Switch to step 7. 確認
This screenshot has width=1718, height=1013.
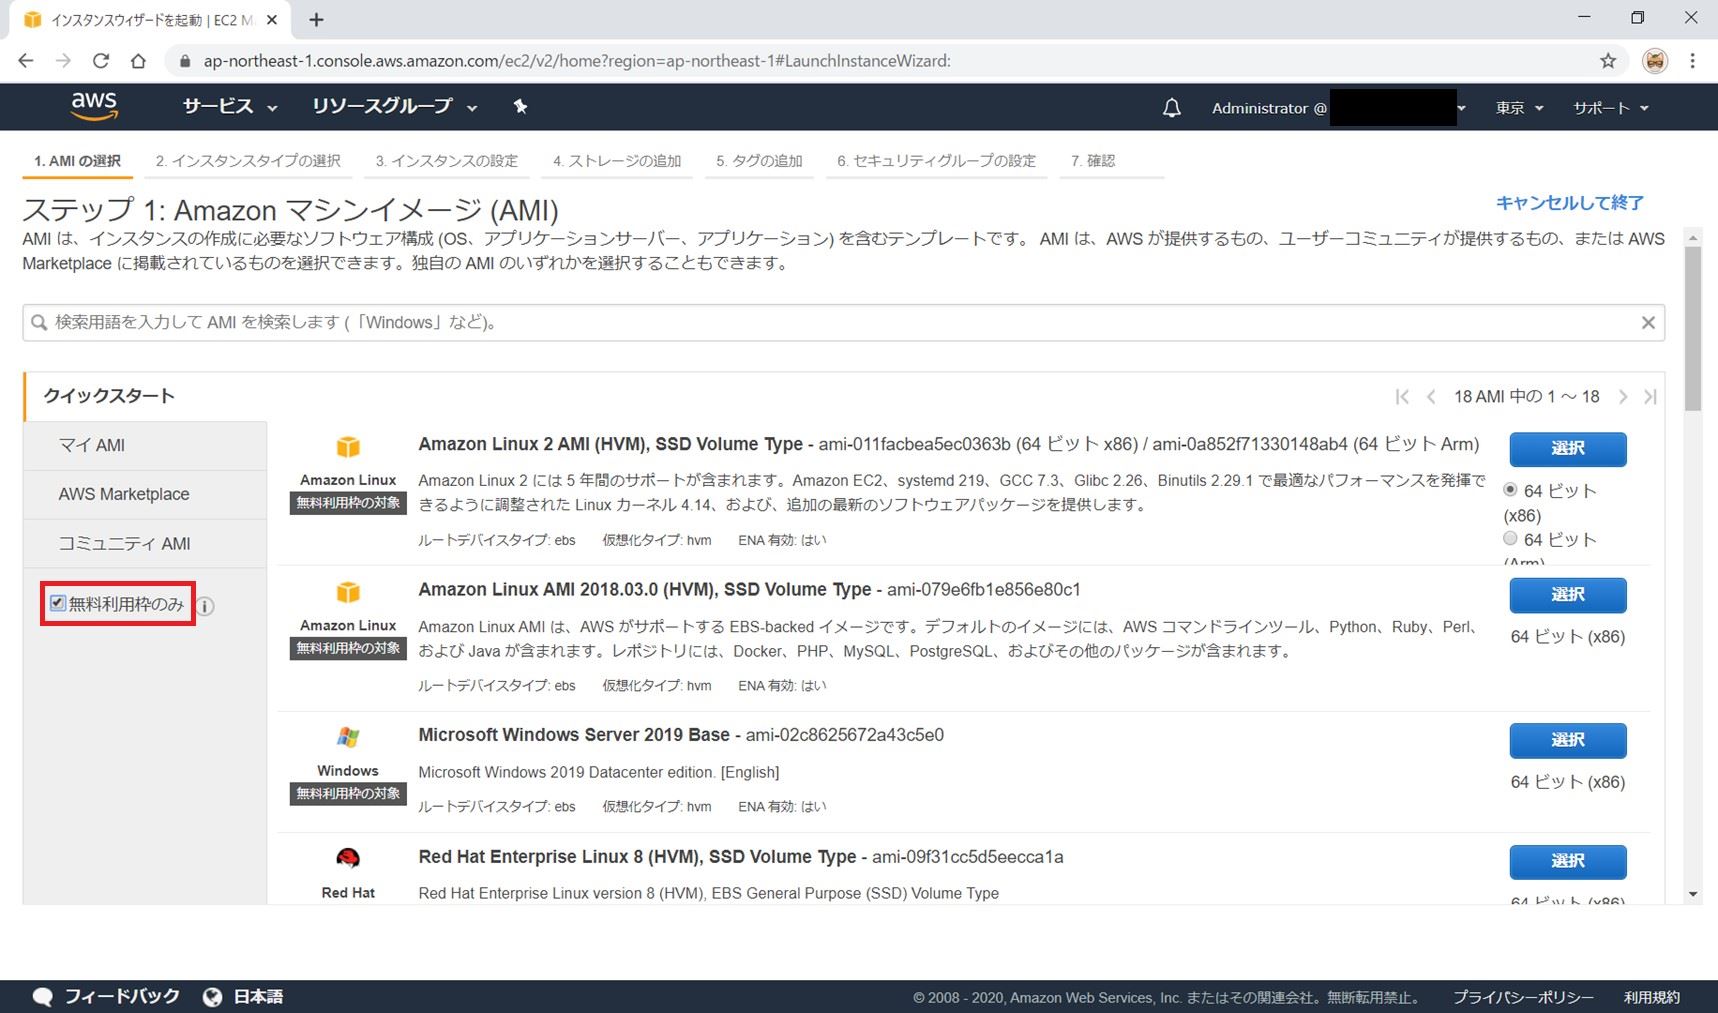point(1093,161)
